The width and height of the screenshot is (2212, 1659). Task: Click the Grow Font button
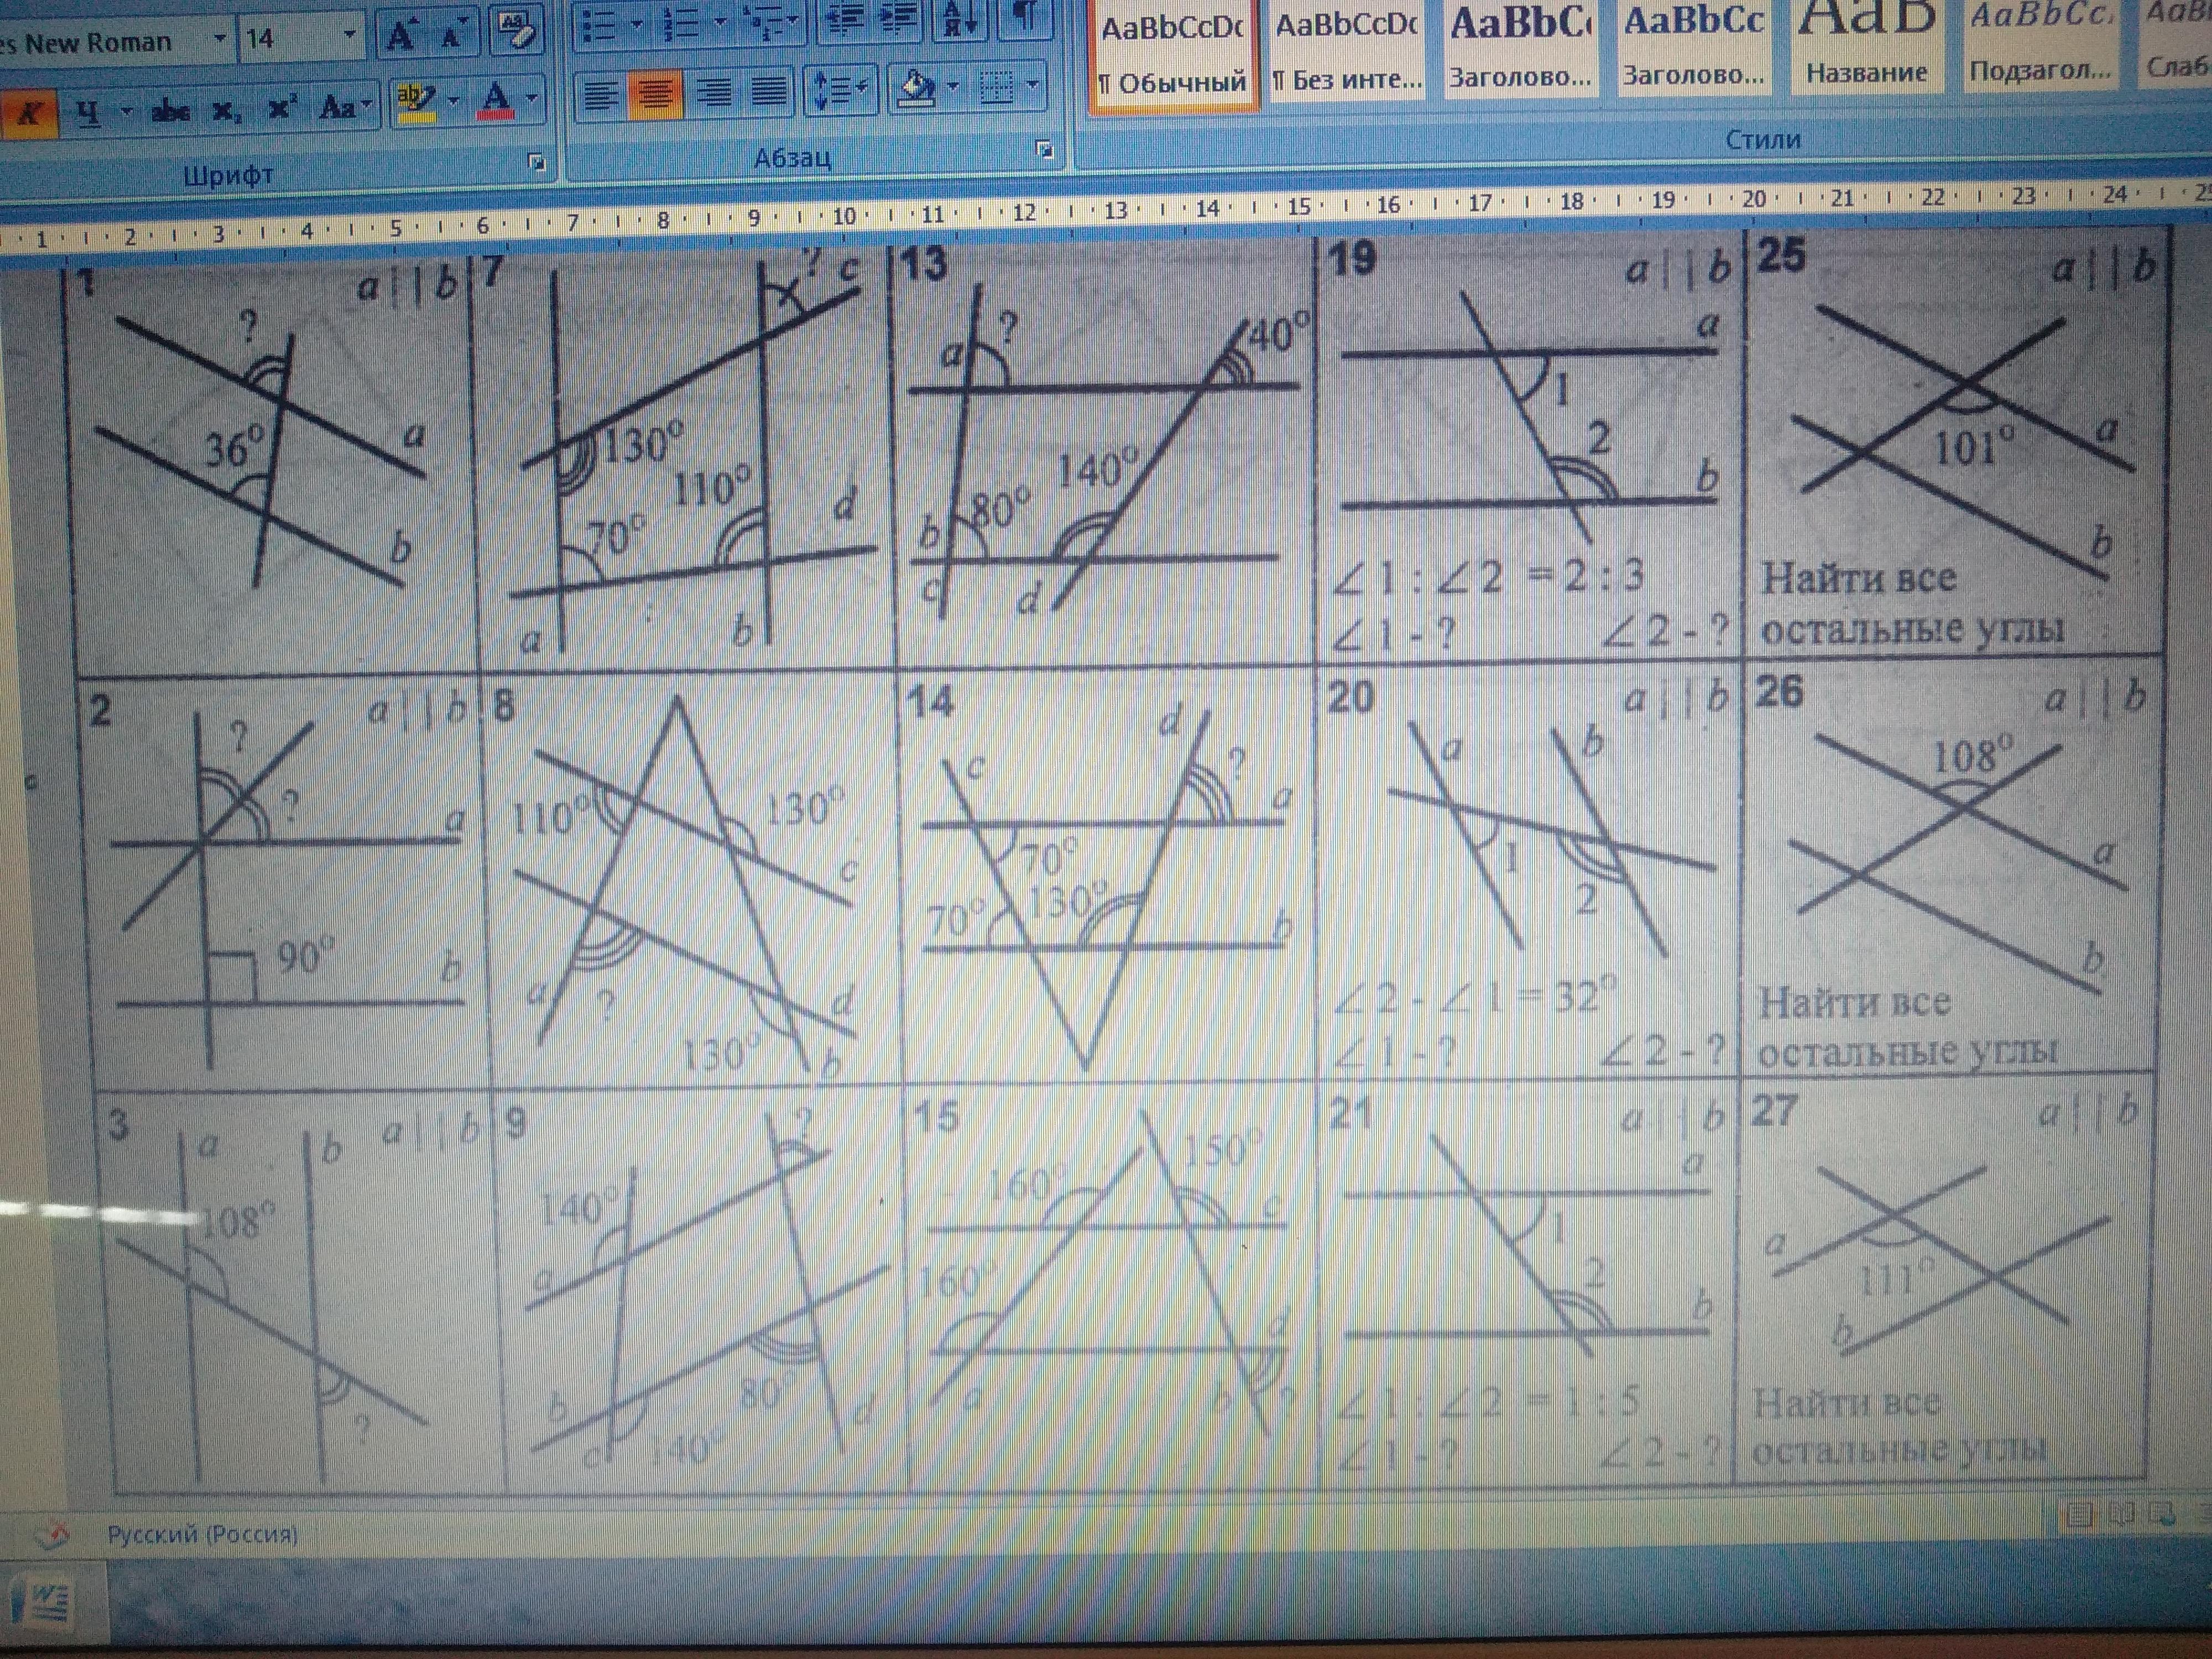pyautogui.click(x=401, y=37)
